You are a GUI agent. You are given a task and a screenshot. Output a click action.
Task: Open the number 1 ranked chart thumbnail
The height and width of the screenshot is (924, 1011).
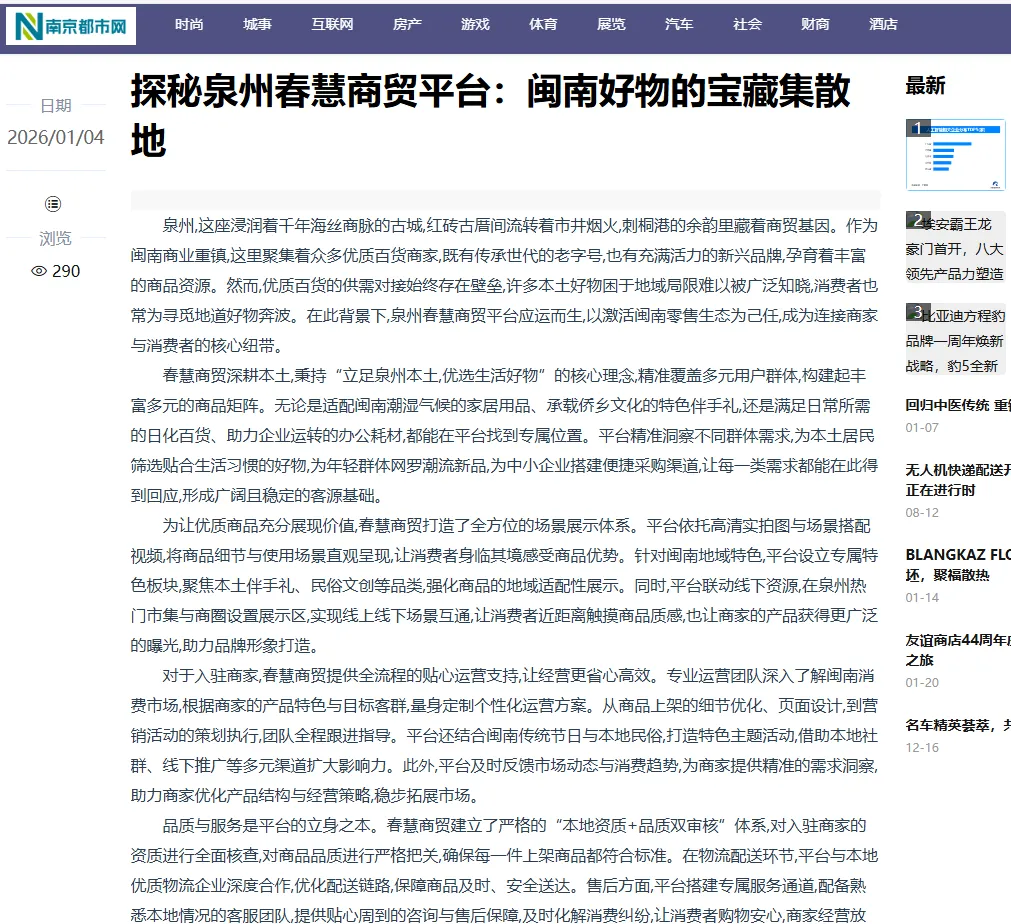tap(955, 155)
